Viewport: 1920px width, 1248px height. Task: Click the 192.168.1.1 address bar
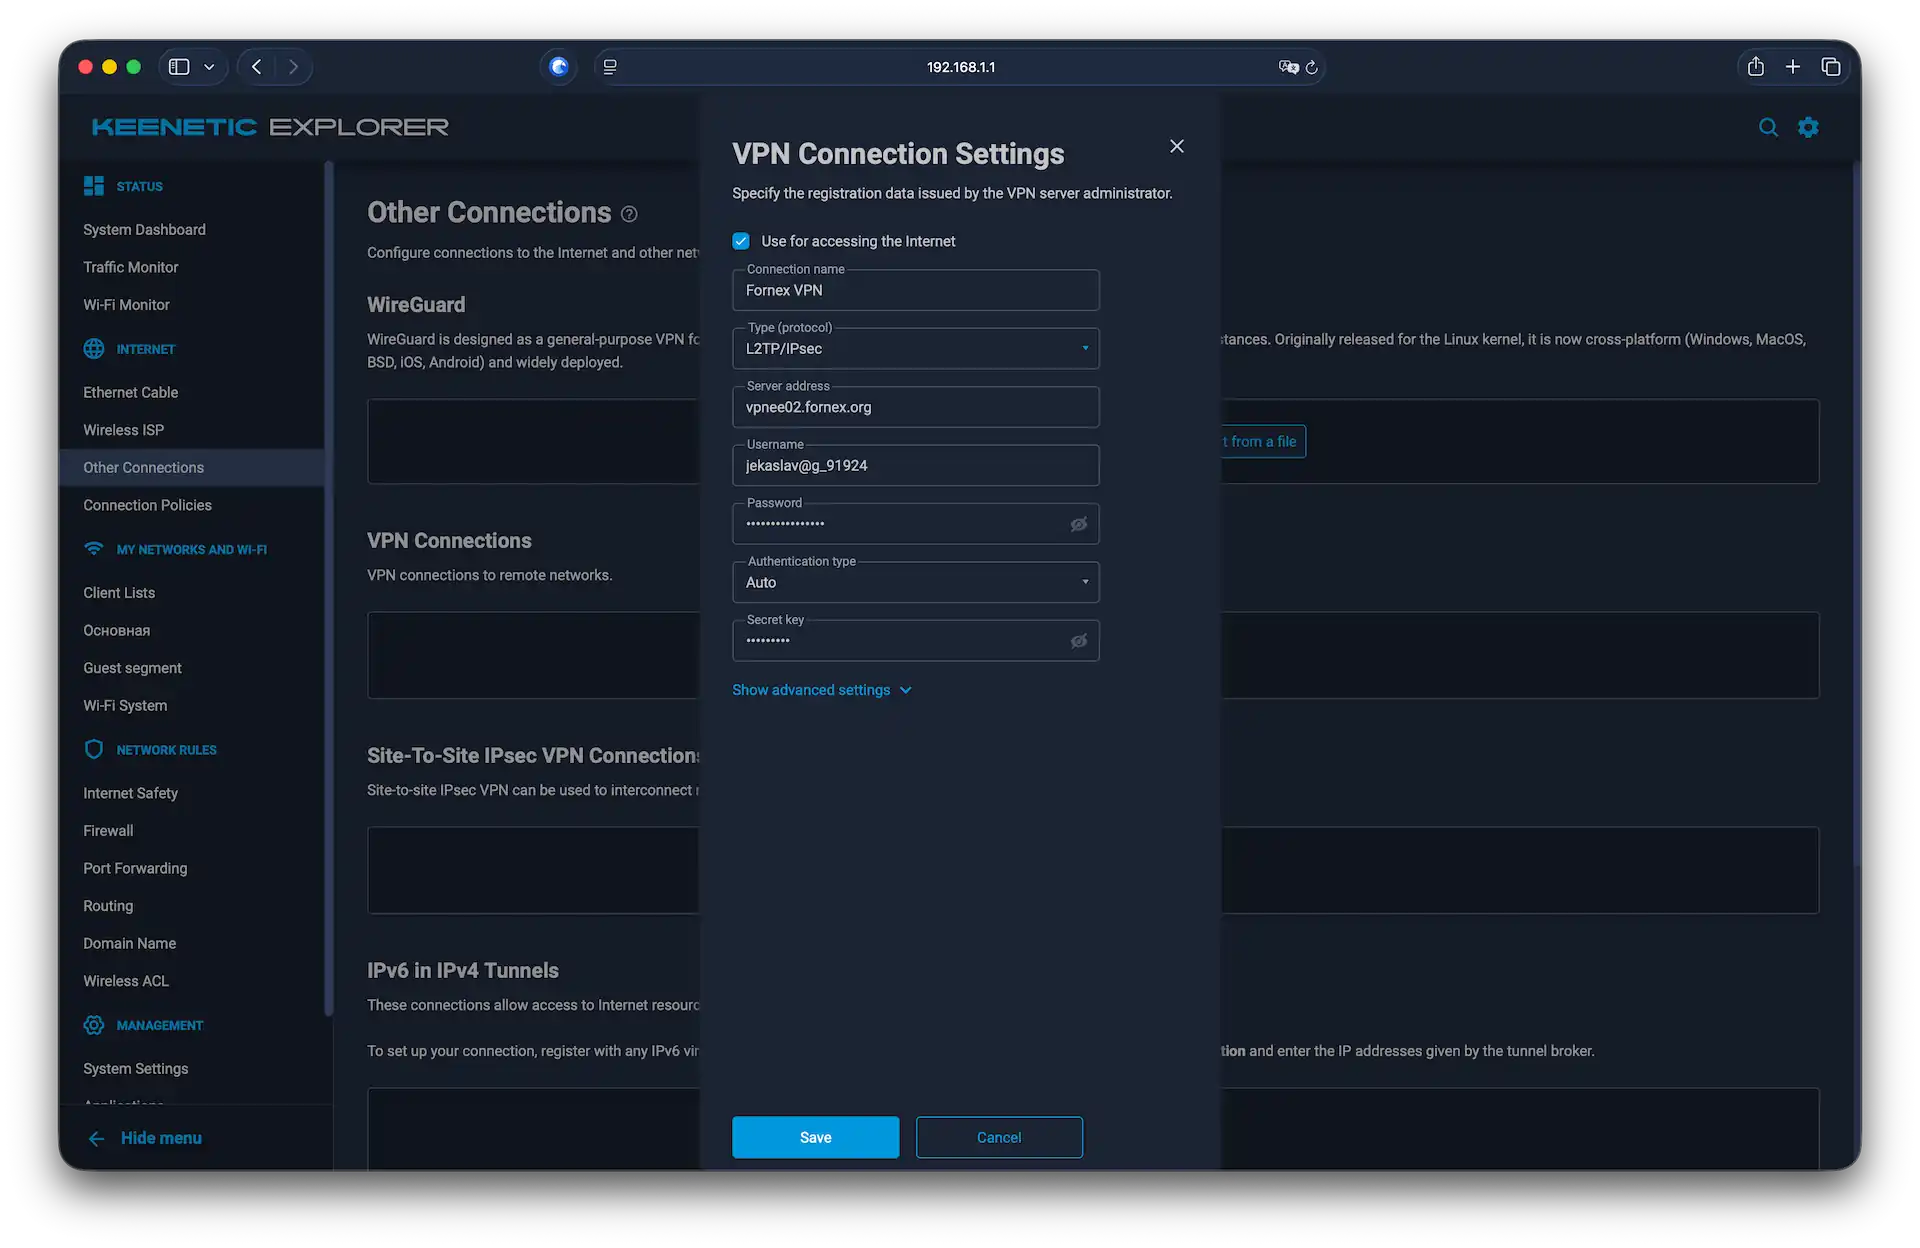pos(960,67)
